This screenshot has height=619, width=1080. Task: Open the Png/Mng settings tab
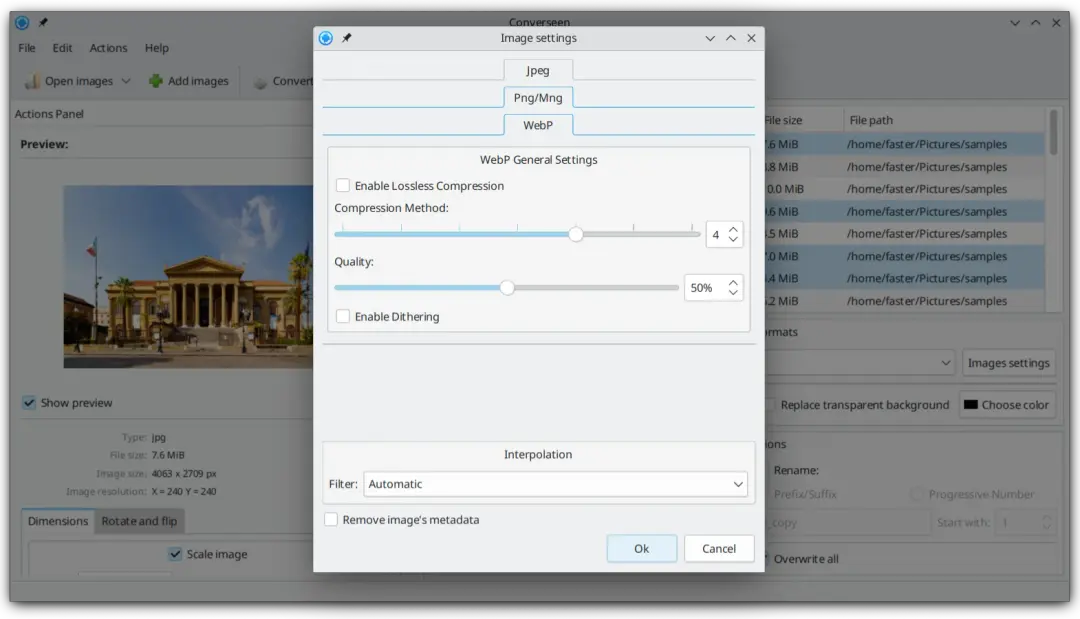[x=538, y=98]
